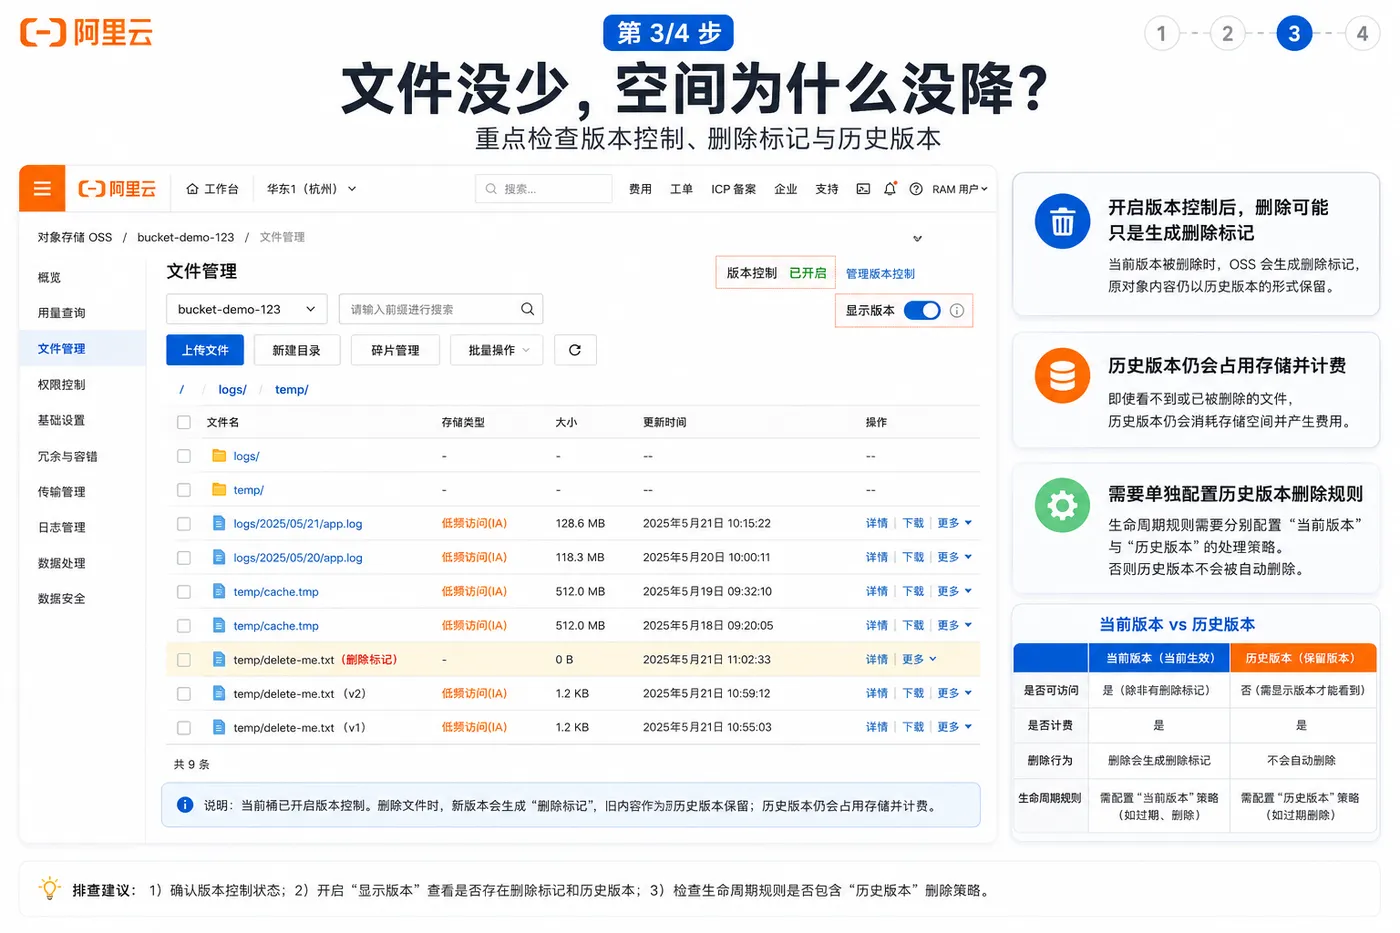Click file icon of delete-me.txt 删除标记 row
Viewport: 1400px width, 933px height.
tap(219, 659)
